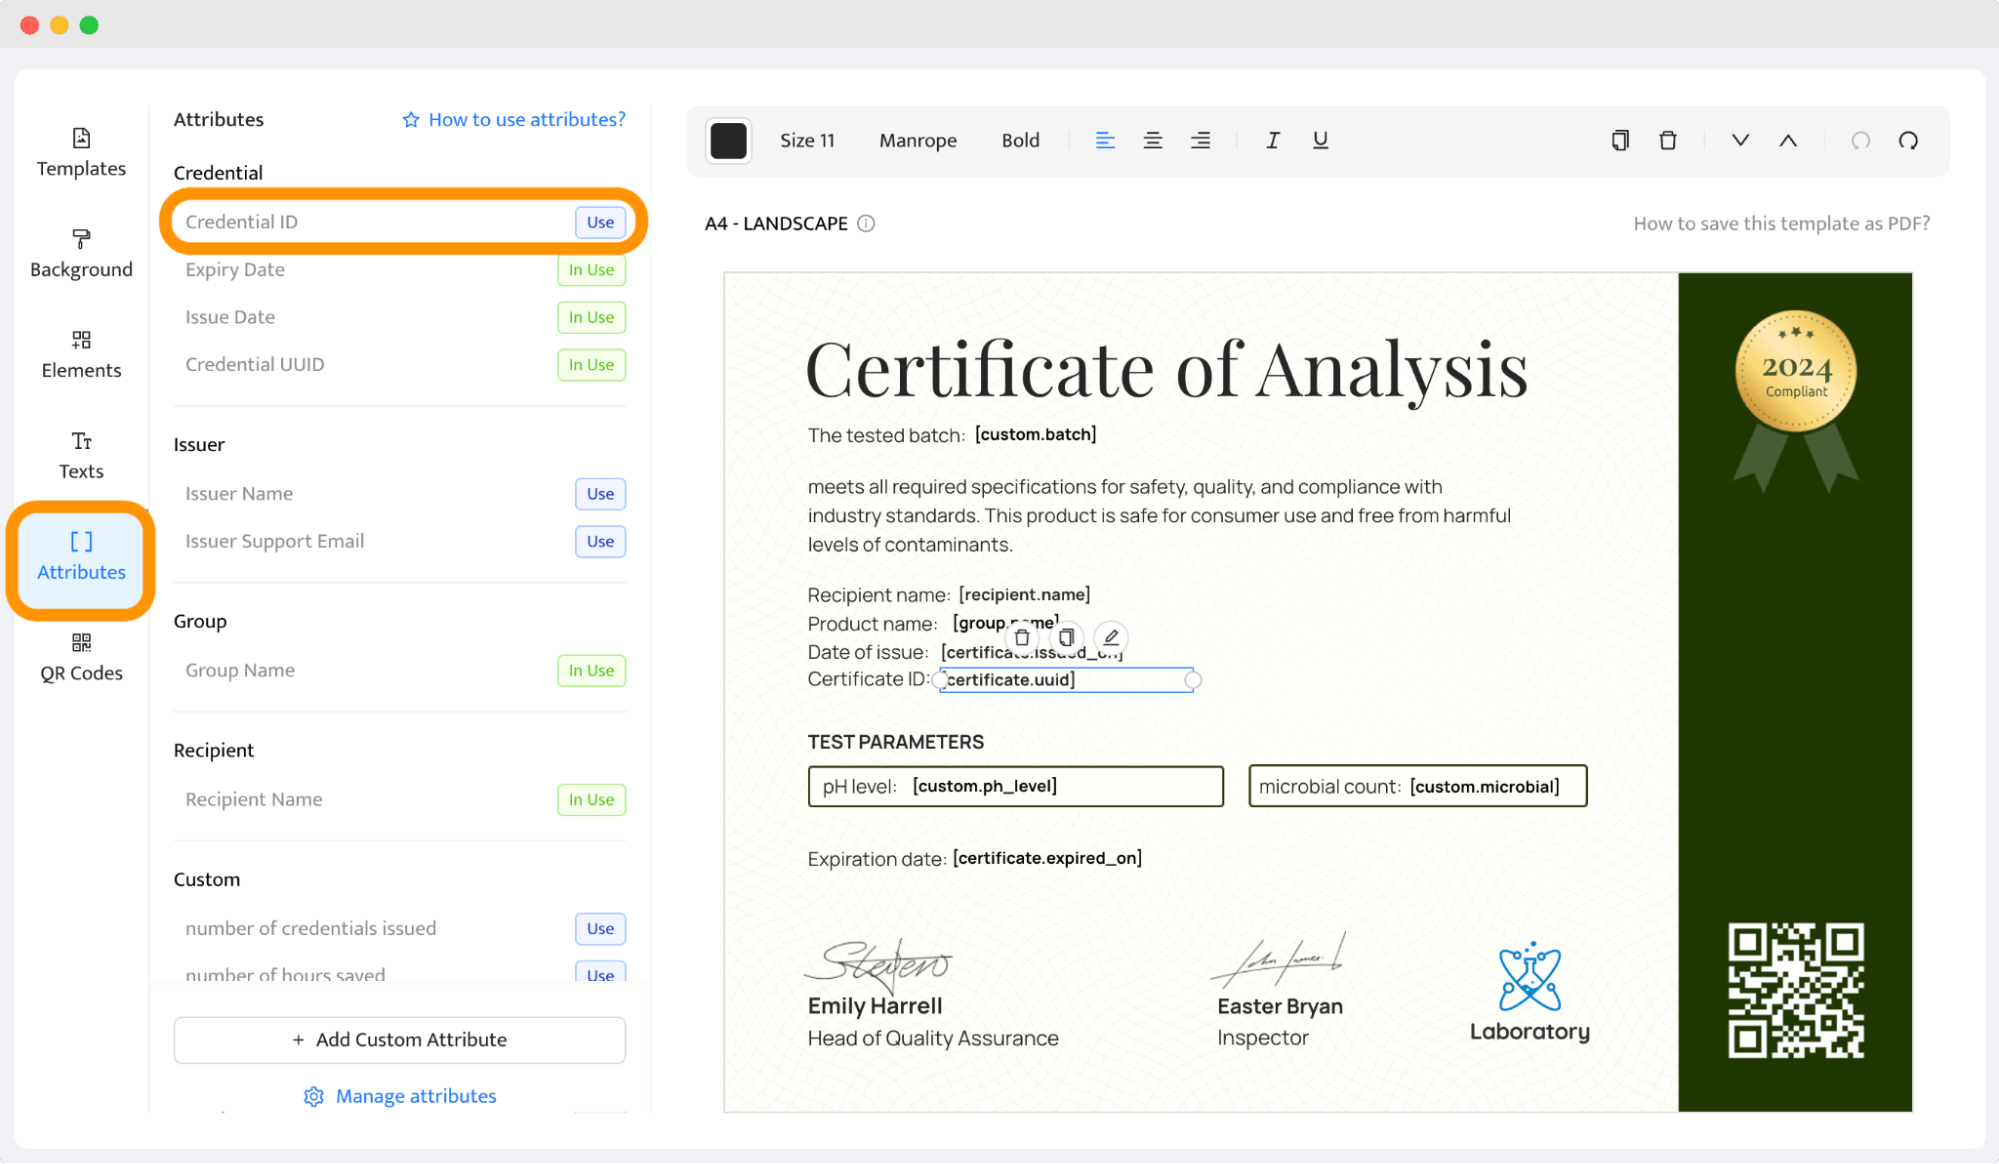Toggle underline formatting
The height and width of the screenshot is (1164, 1999).
pyautogui.click(x=1320, y=141)
